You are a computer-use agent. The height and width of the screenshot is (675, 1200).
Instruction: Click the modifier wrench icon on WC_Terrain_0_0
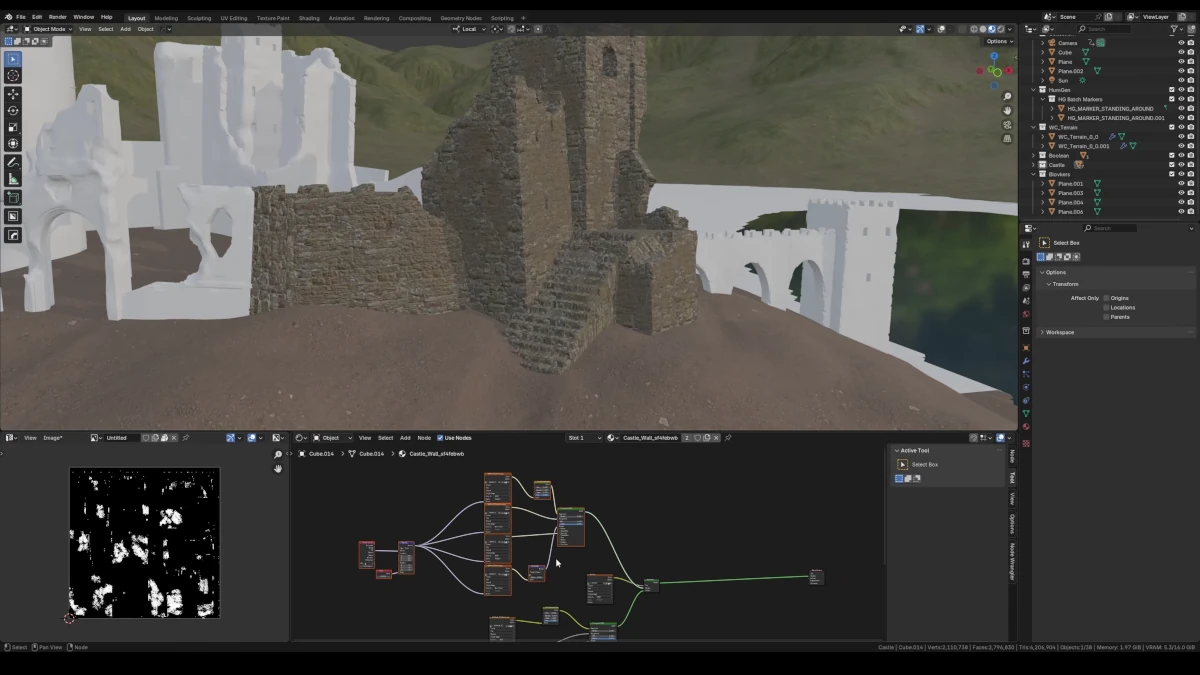1112,137
